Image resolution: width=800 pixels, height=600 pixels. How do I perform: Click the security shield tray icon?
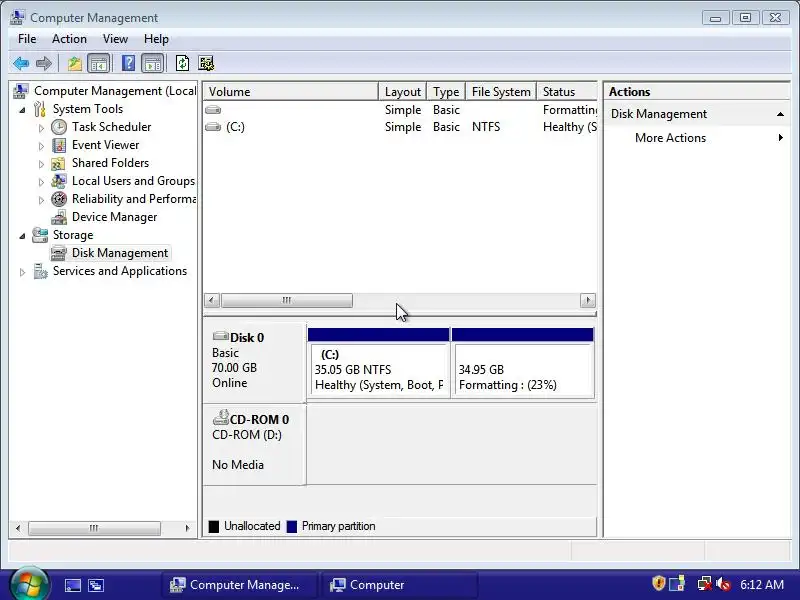[x=659, y=583]
